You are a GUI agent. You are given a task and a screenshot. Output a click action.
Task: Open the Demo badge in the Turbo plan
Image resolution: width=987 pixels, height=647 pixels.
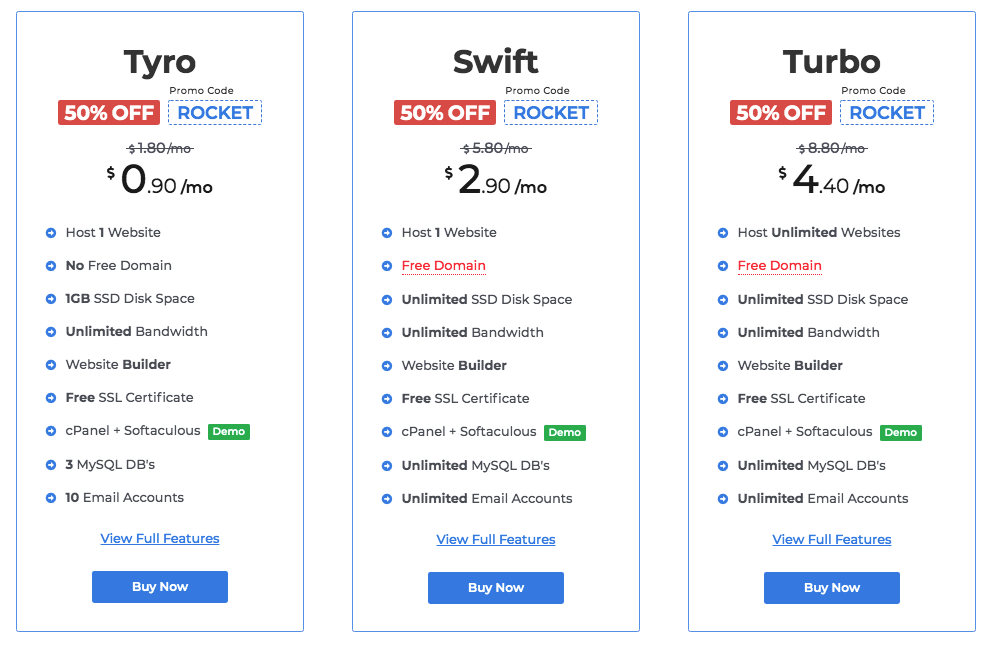point(900,433)
